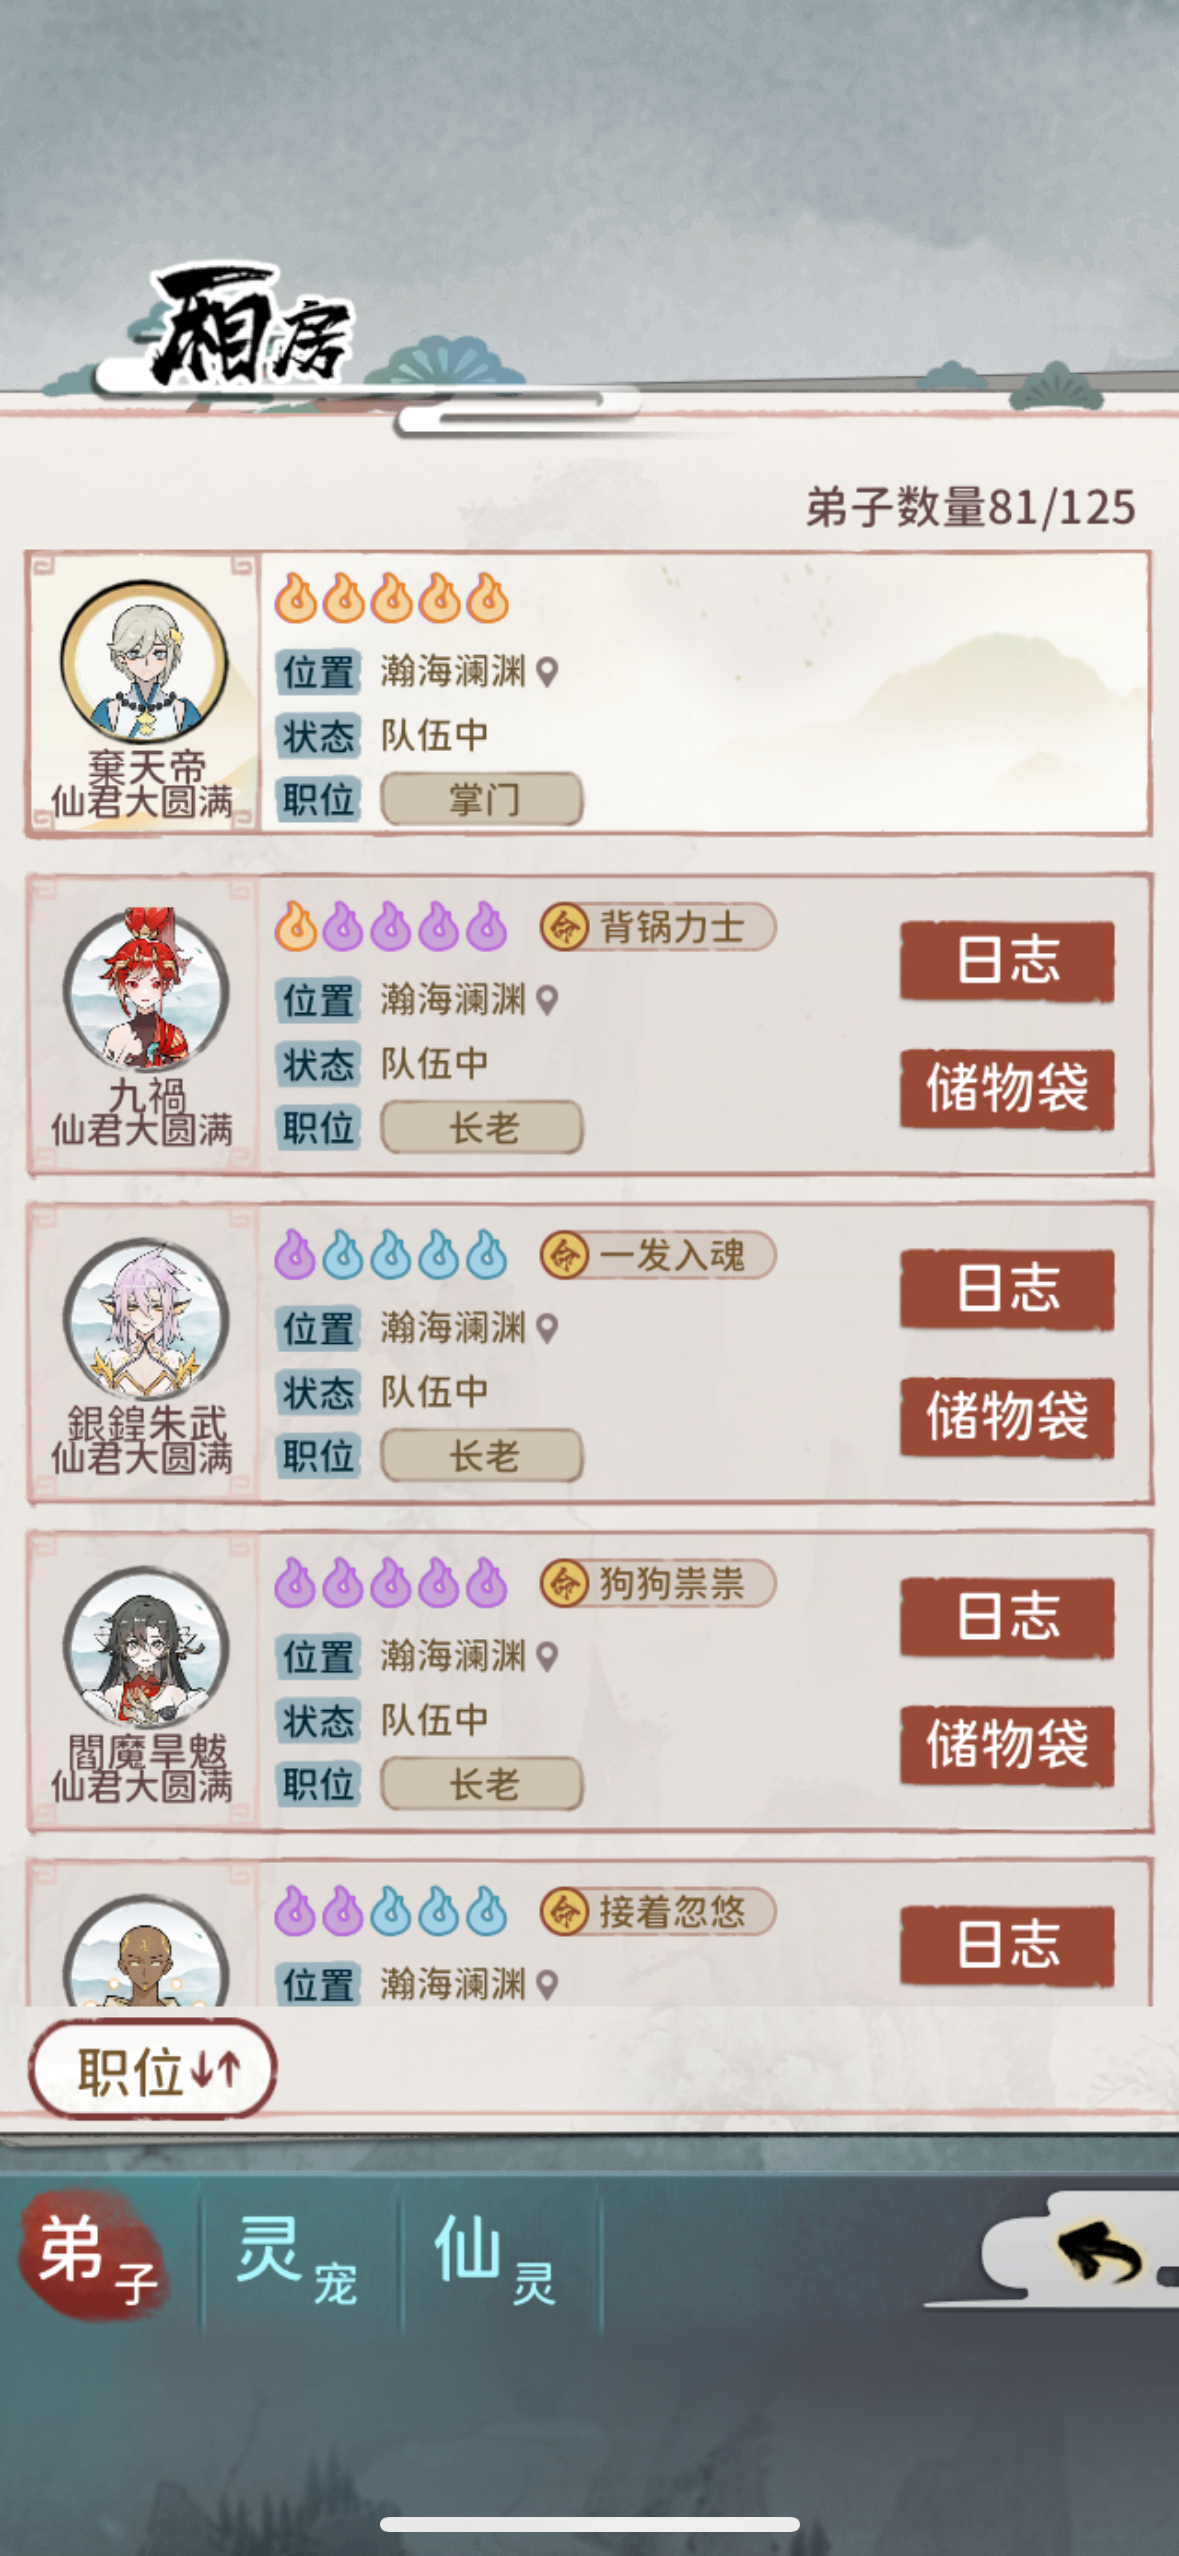1179x2556 pixels.
Task: Tap the 一发入魂 fate badge
Action: click(657, 1255)
